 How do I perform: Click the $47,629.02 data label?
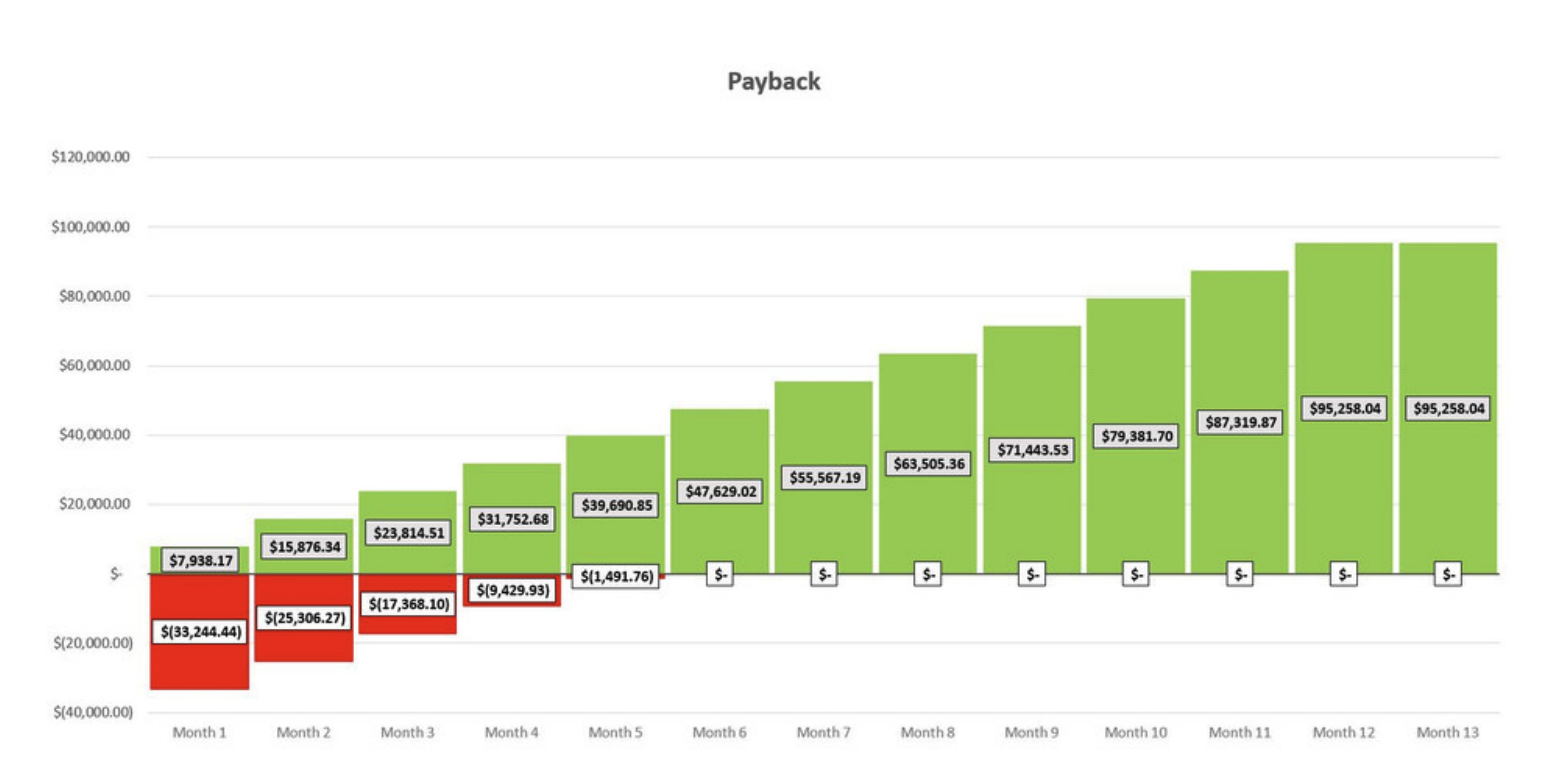tap(720, 492)
